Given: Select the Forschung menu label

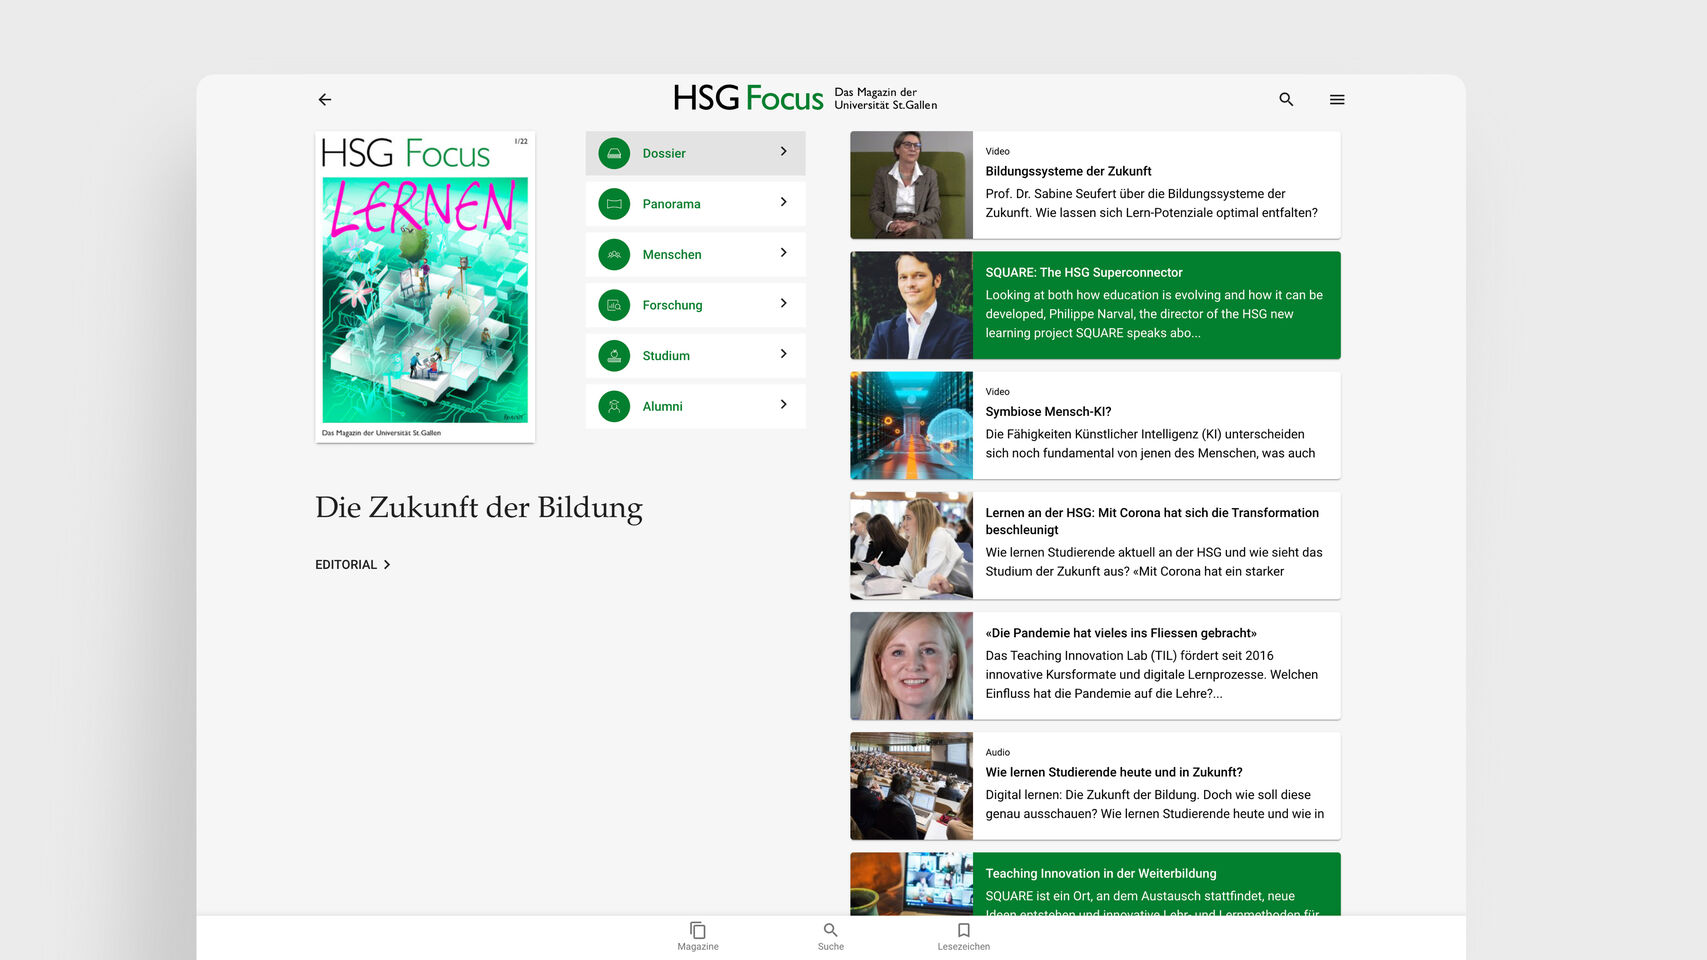Looking at the screenshot, I should click(672, 305).
